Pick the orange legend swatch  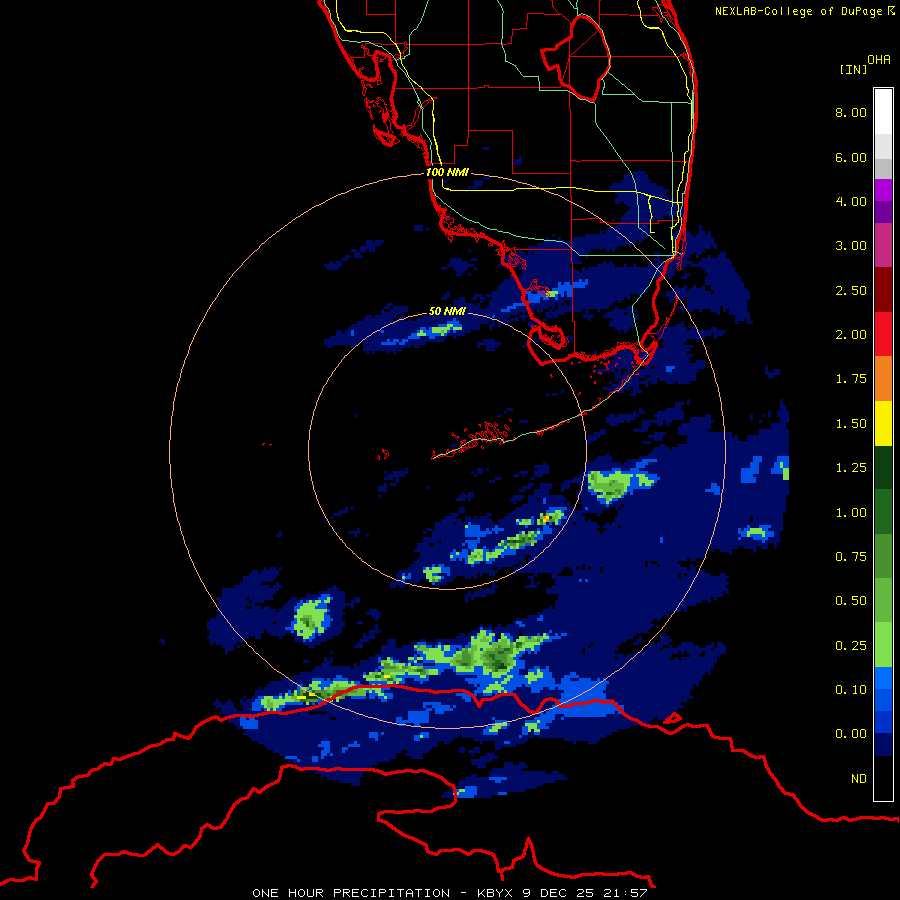(883, 378)
